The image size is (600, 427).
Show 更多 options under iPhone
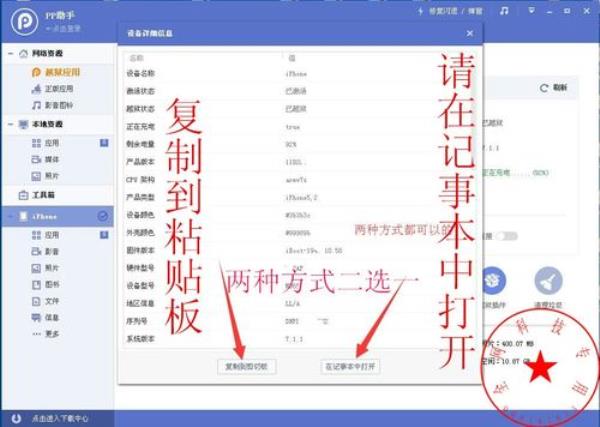pos(45,334)
